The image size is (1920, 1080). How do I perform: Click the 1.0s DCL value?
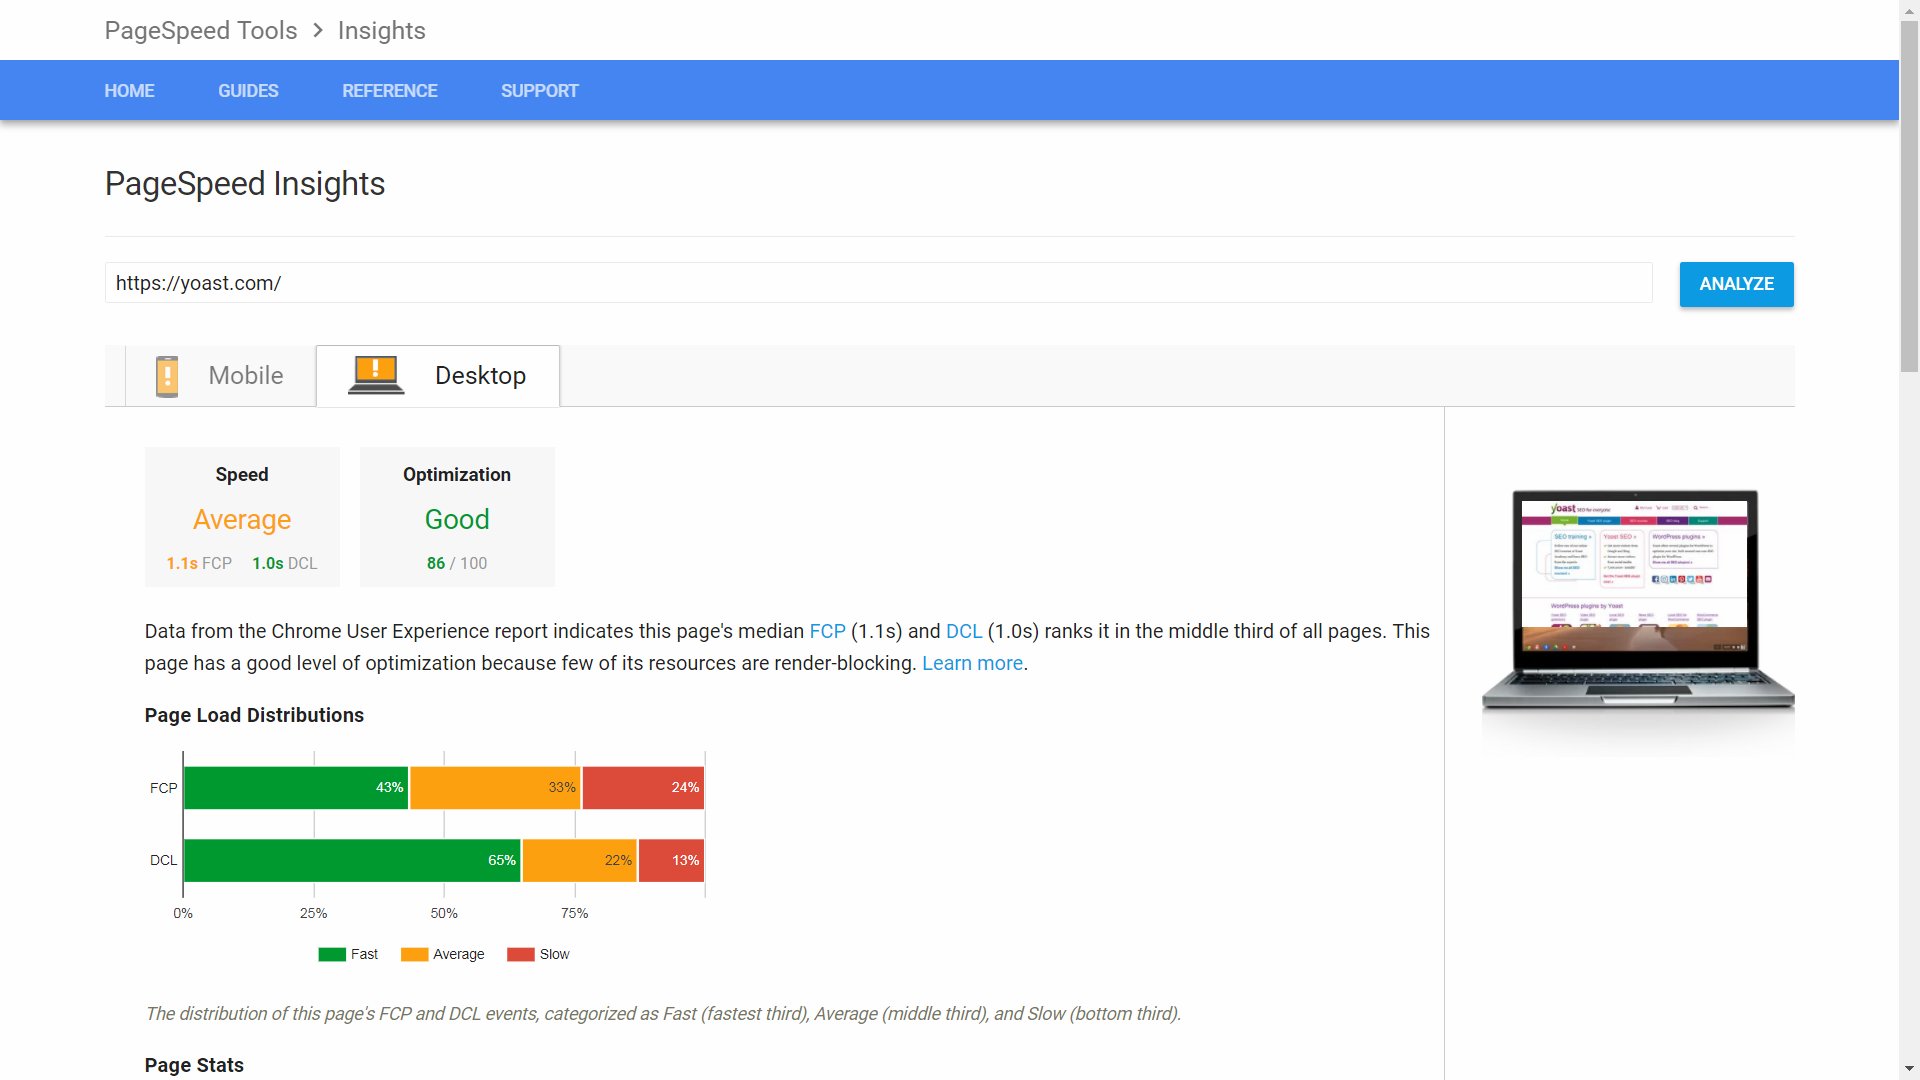tap(285, 563)
